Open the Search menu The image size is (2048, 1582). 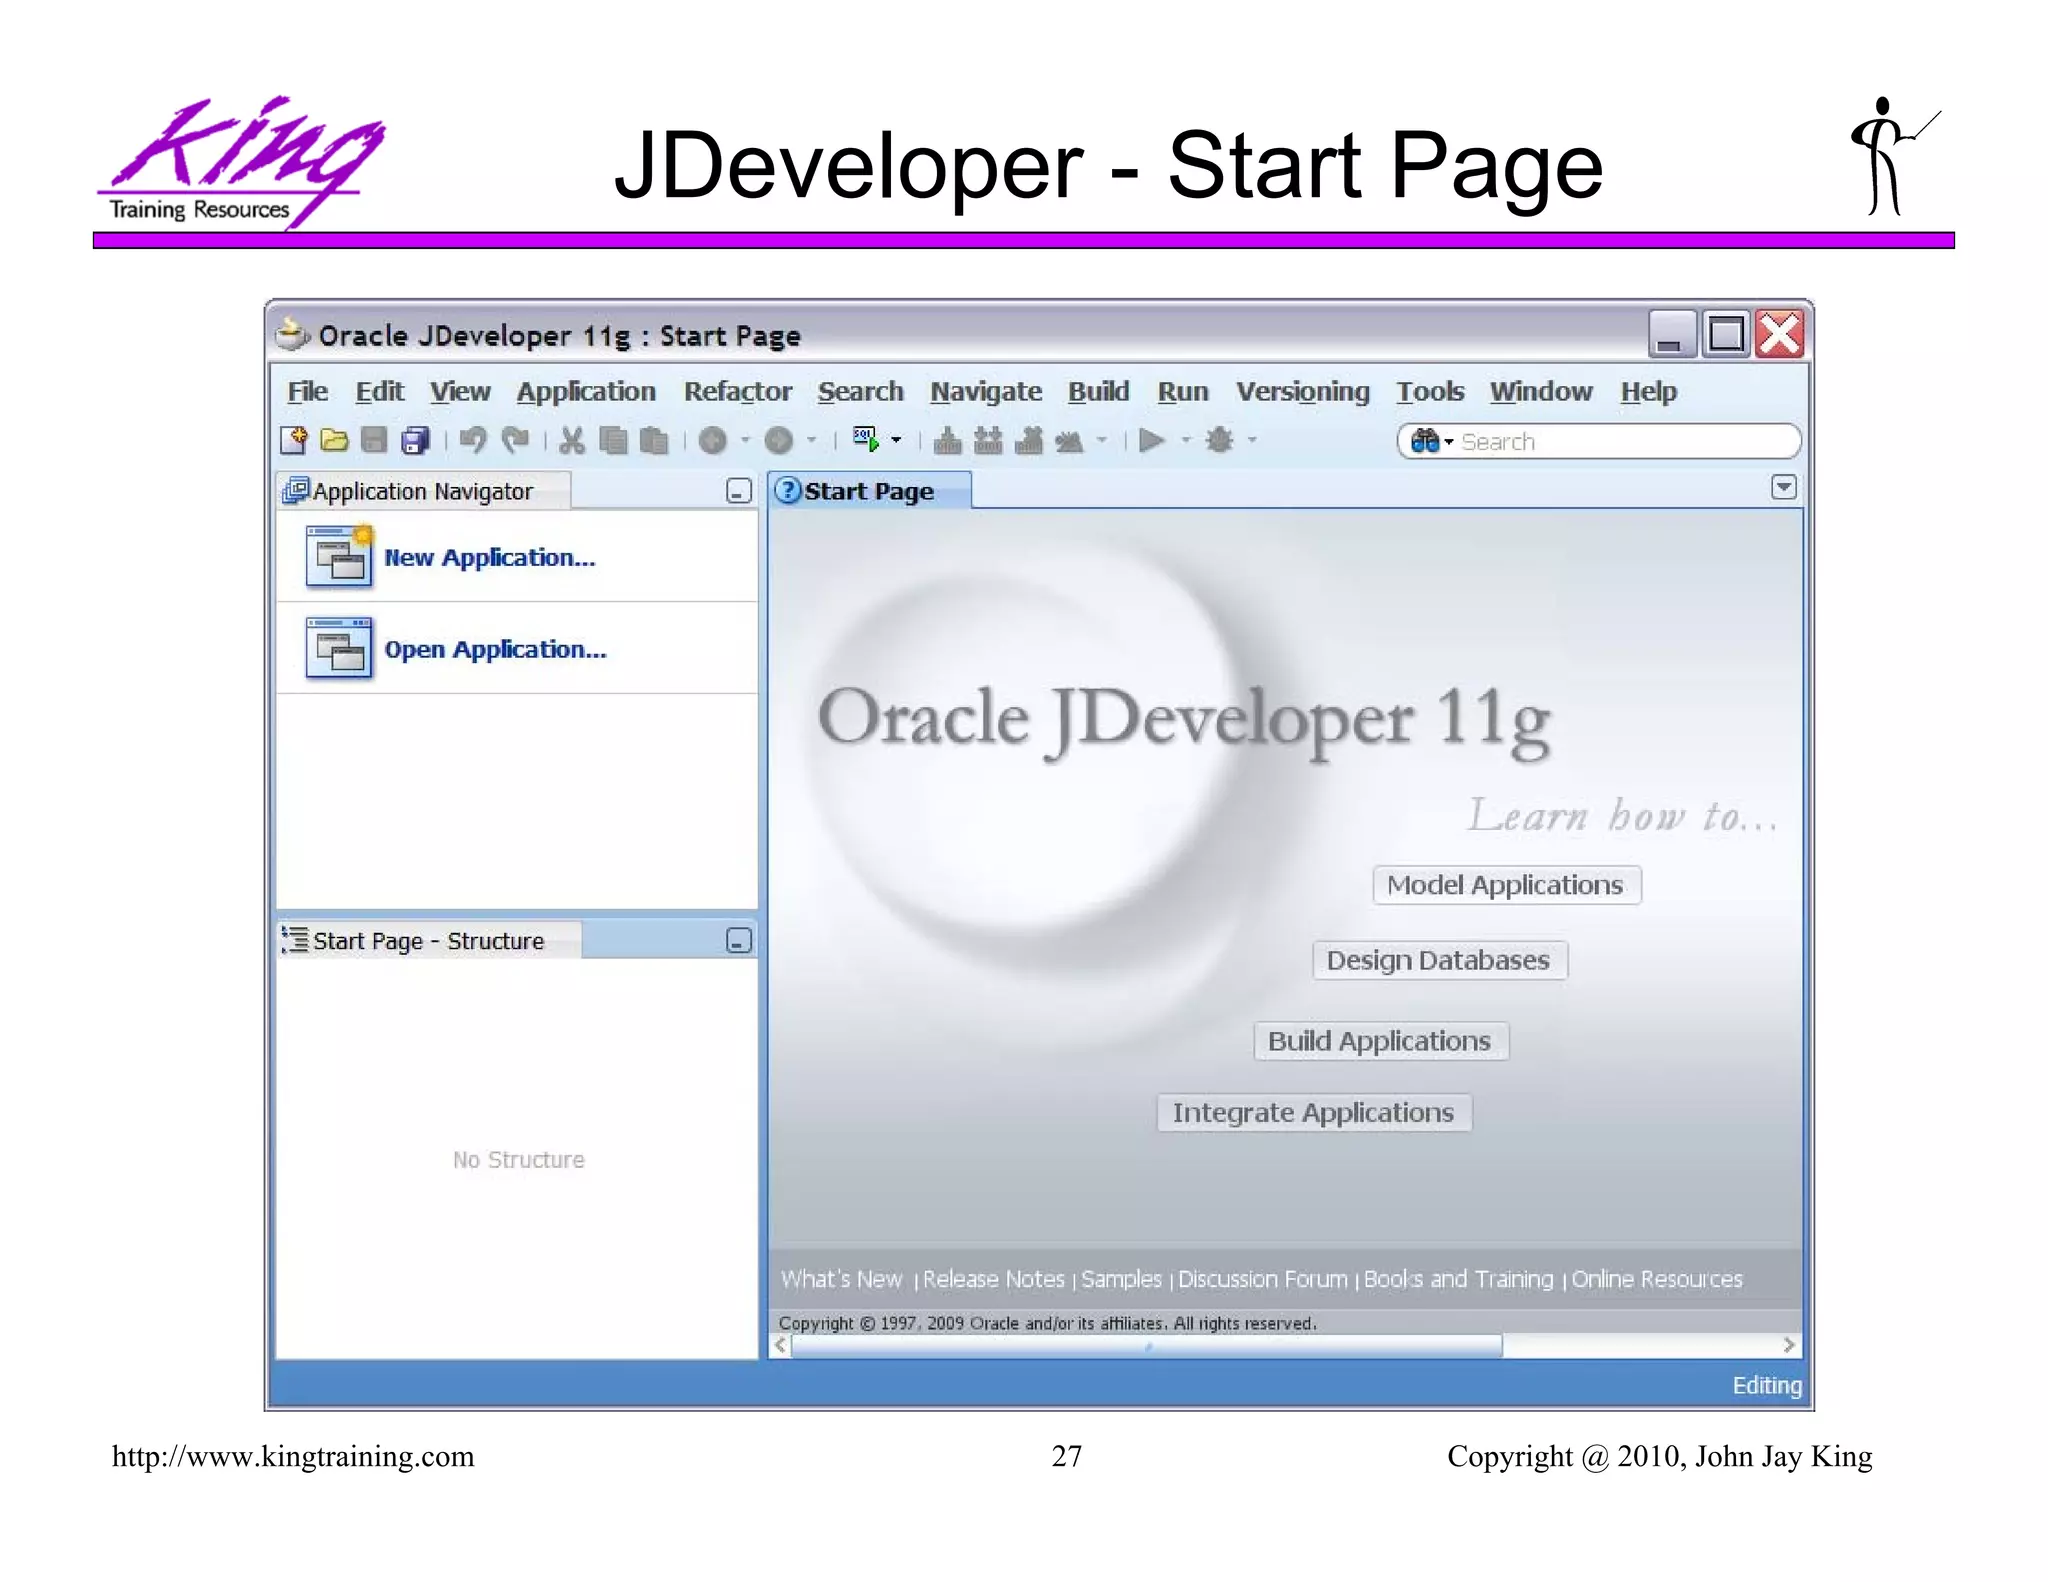[860, 392]
